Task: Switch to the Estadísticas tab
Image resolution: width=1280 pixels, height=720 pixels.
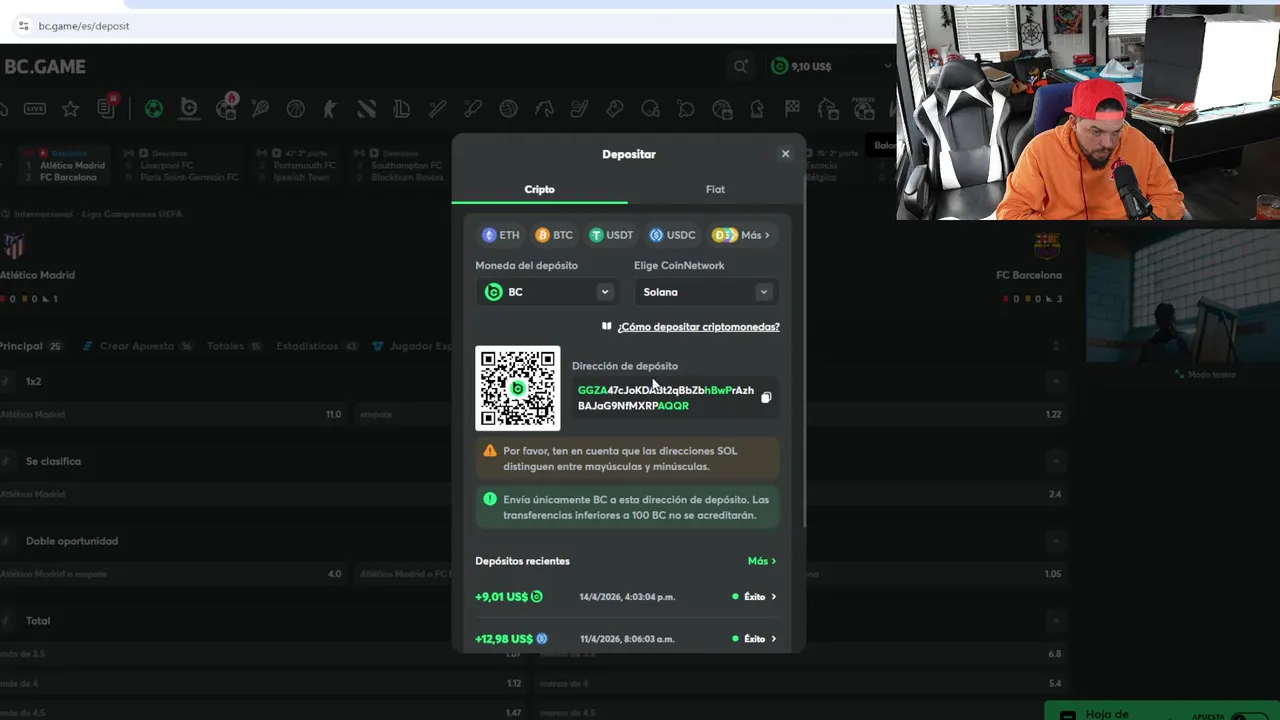Action: [317, 346]
